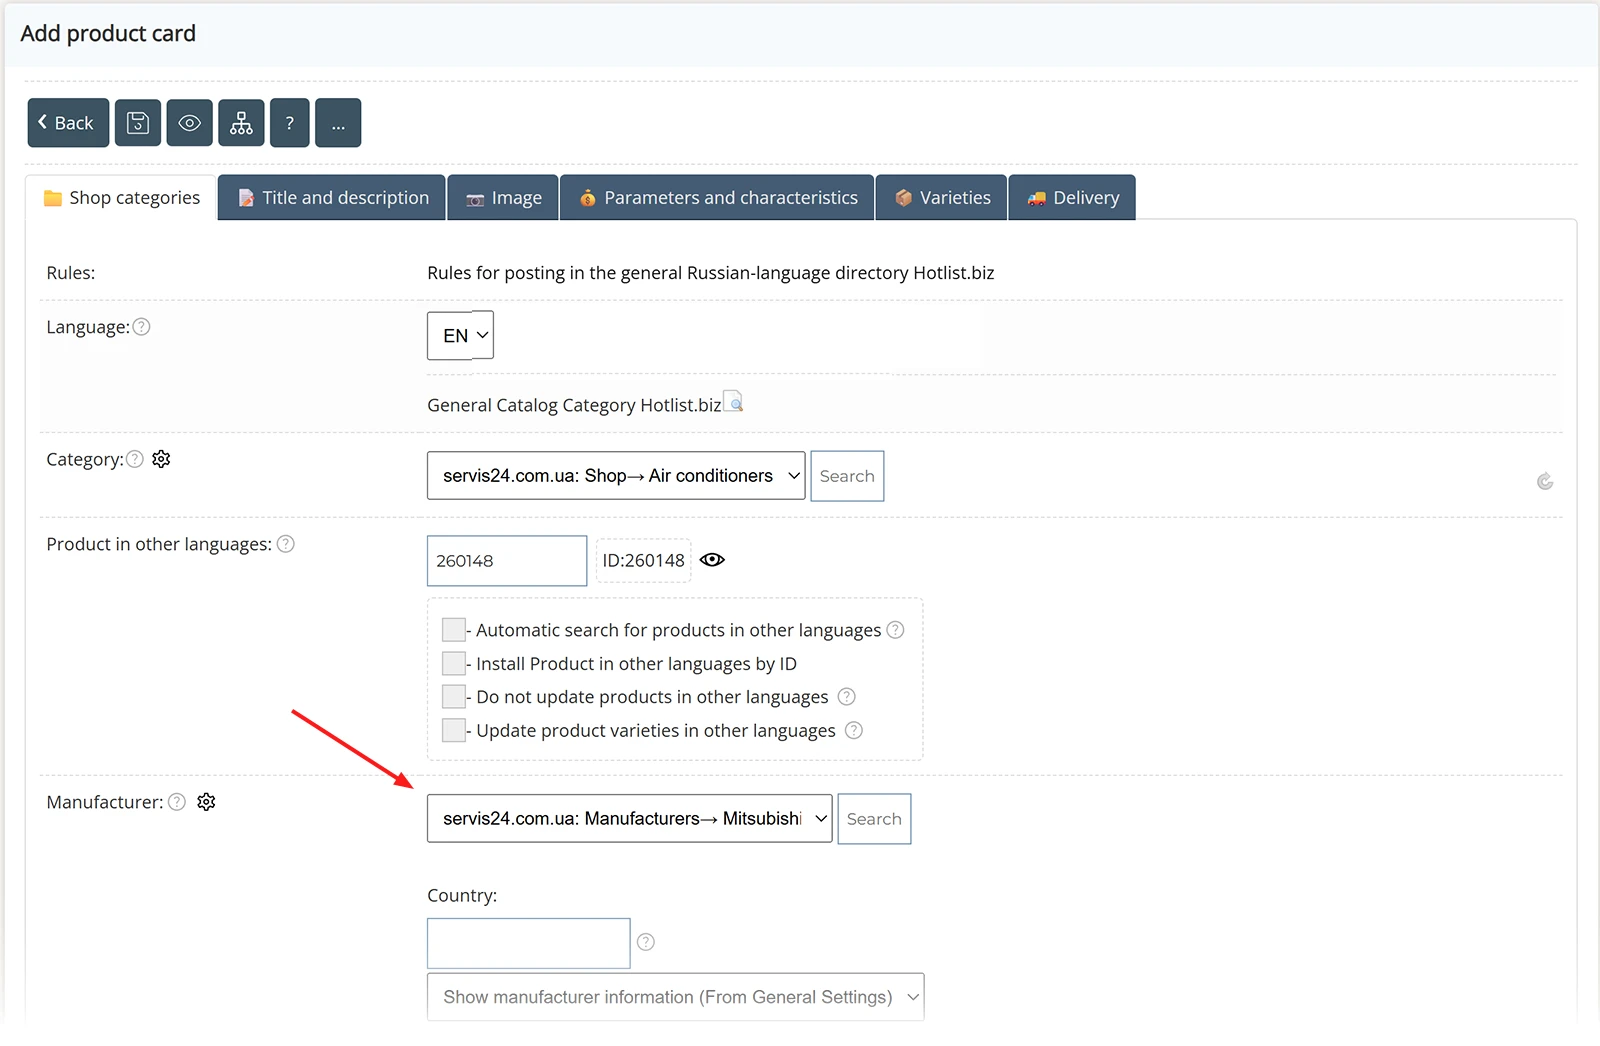
Task: Open the structure tree toolbar icon
Action: pos(241,123)
